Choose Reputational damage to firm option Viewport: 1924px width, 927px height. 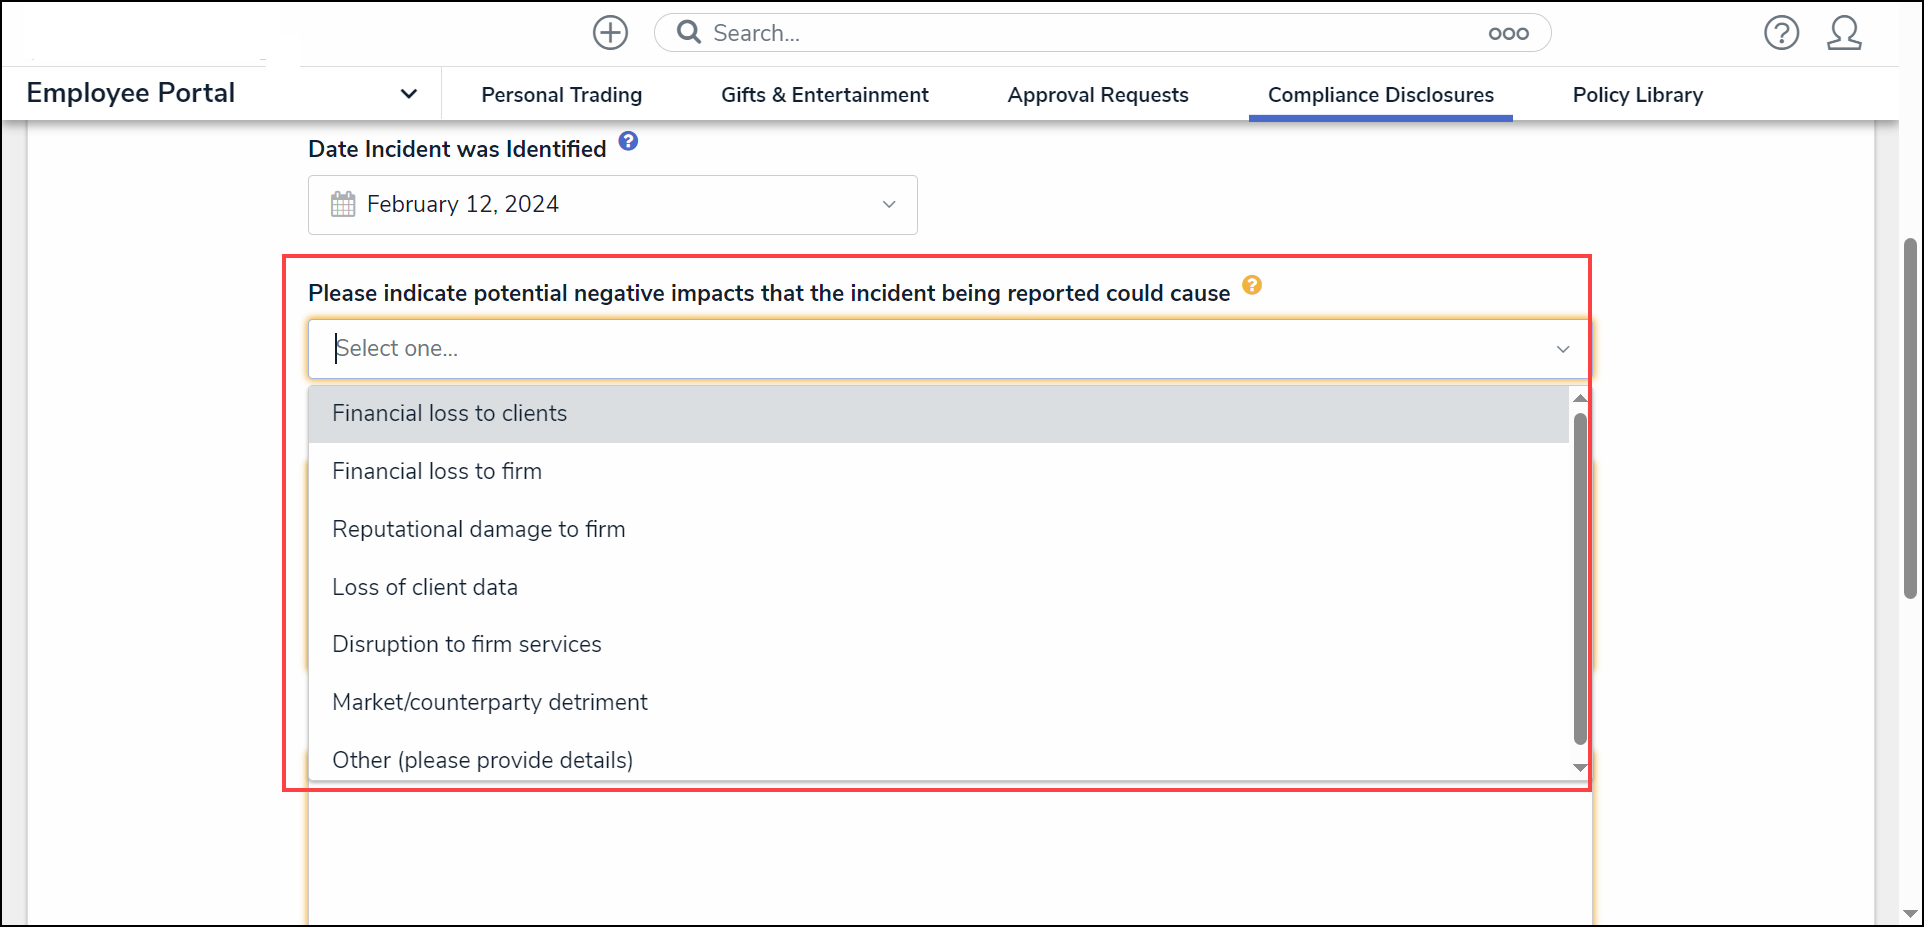coord(478,529)
